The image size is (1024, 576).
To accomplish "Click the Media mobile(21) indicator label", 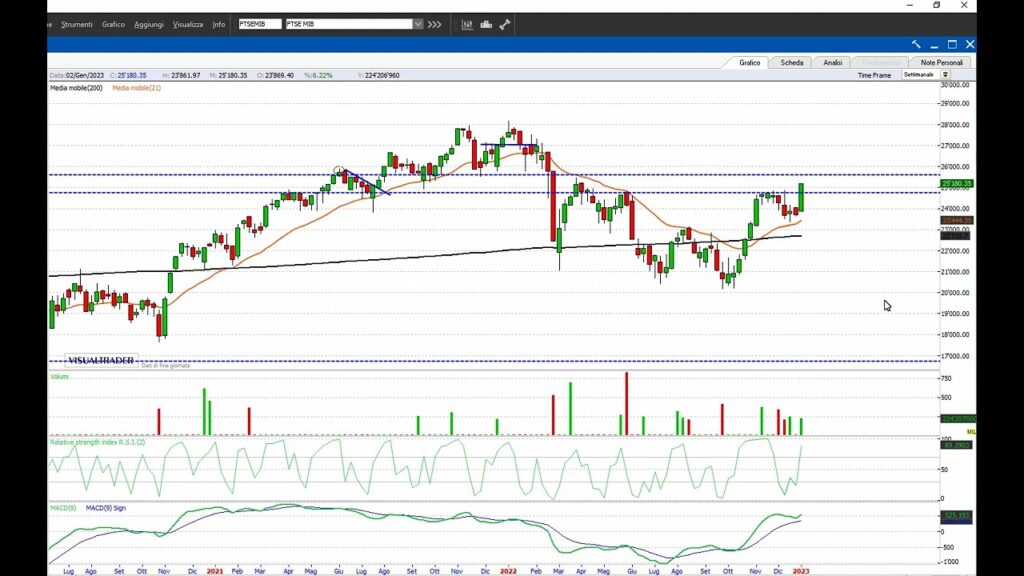I will pos(136,88).
